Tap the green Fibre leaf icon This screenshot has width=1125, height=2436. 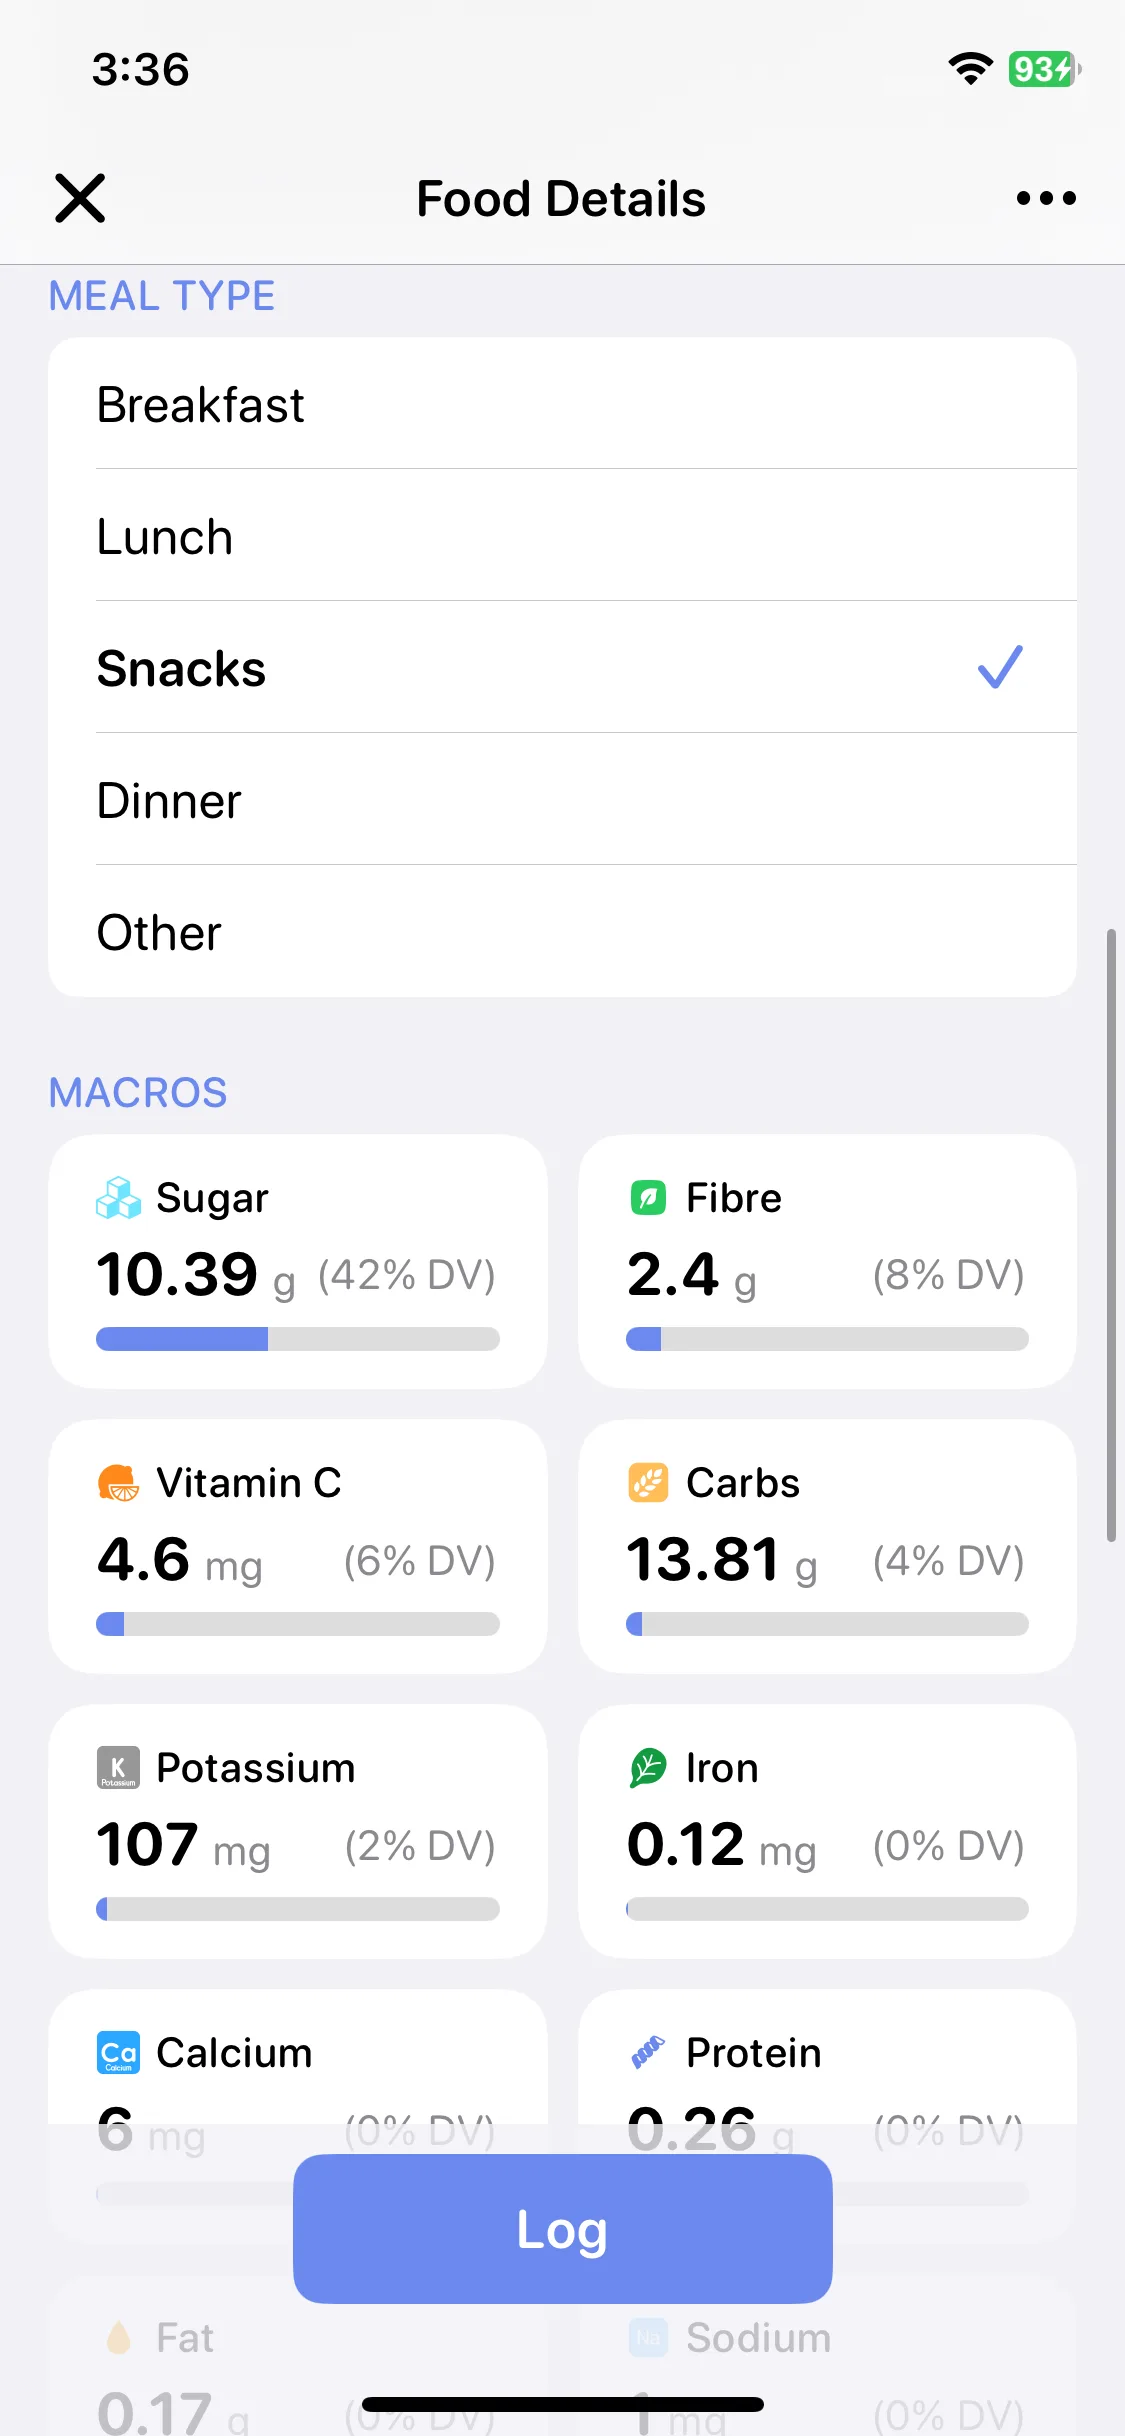tap(648, 1198)
